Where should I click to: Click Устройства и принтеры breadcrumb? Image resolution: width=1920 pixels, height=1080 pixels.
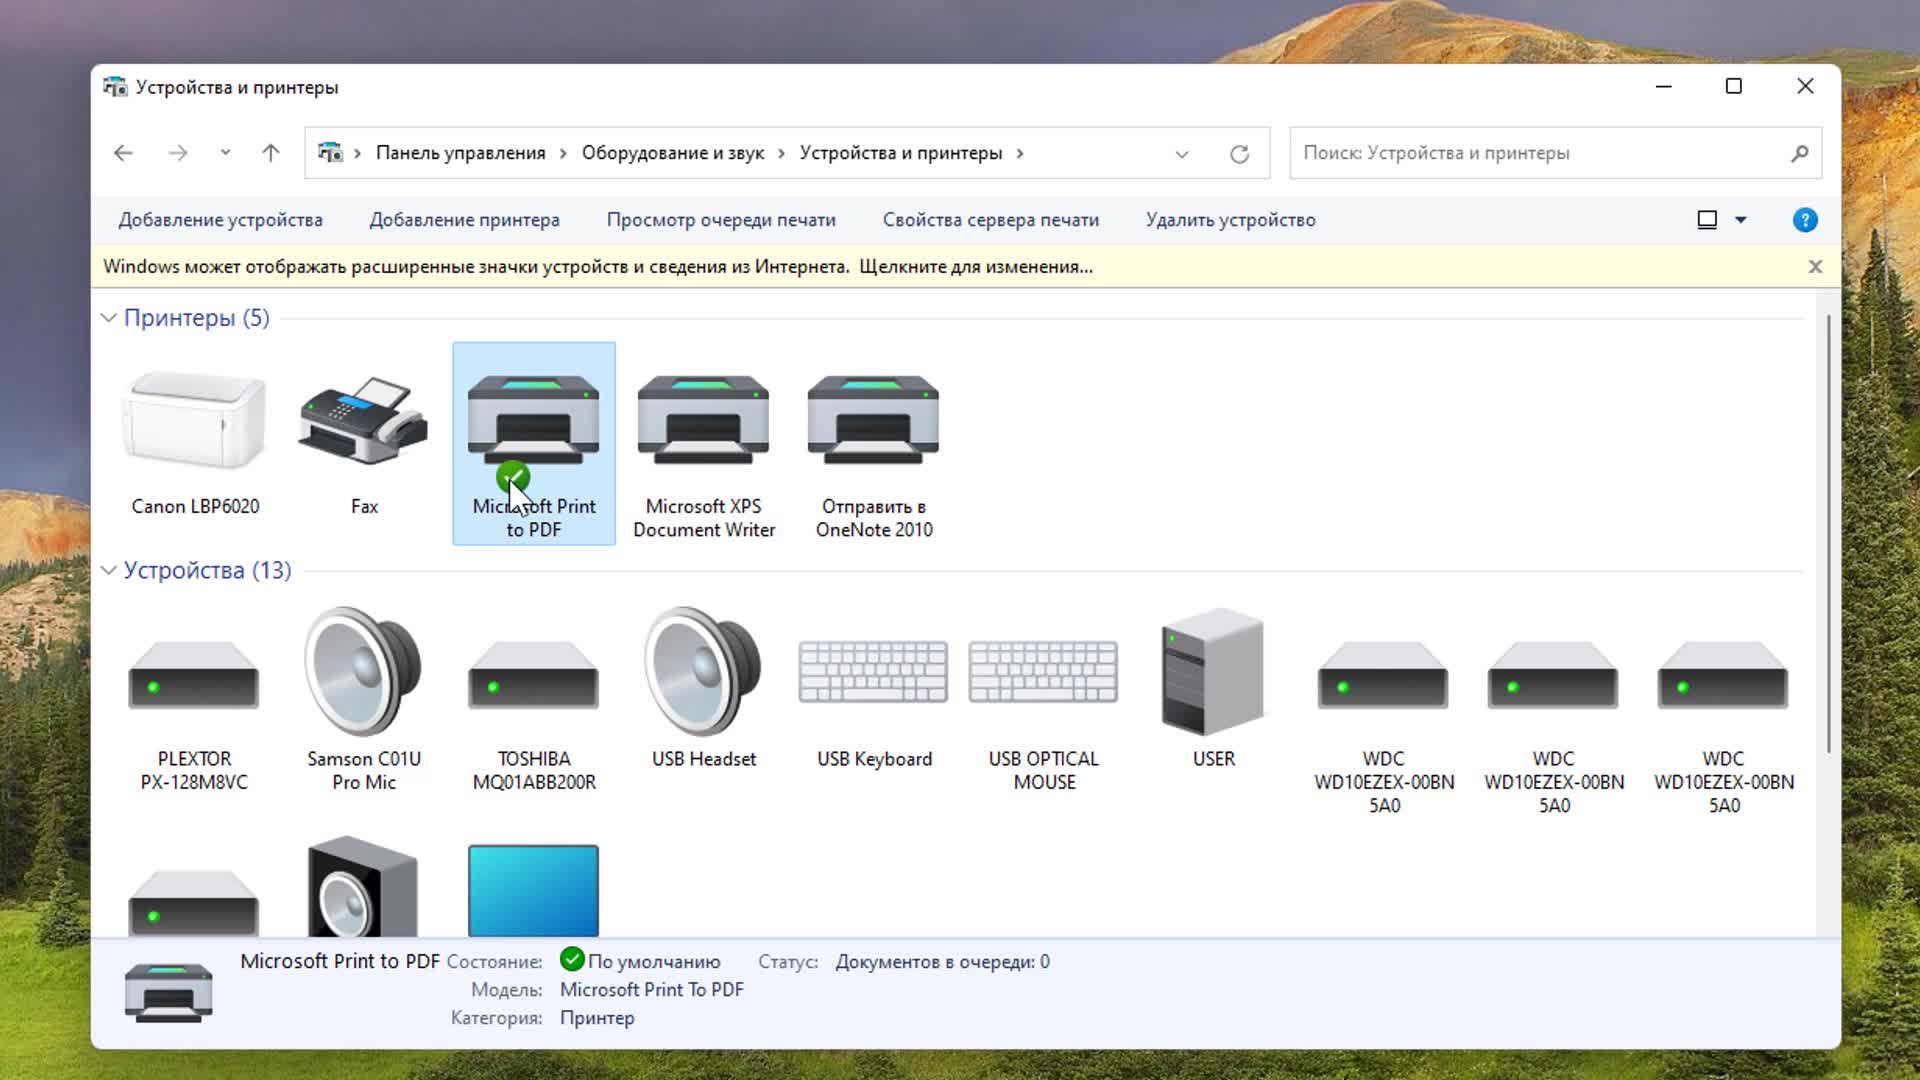[x=900, y=153]
